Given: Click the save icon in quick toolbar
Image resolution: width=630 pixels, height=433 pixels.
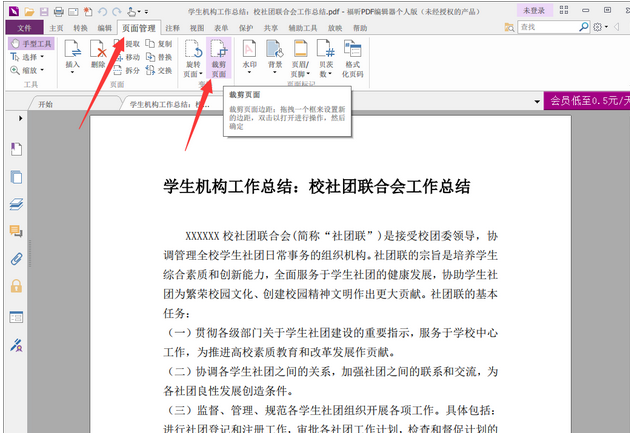Looking at the screenshot, I should 44,12.
